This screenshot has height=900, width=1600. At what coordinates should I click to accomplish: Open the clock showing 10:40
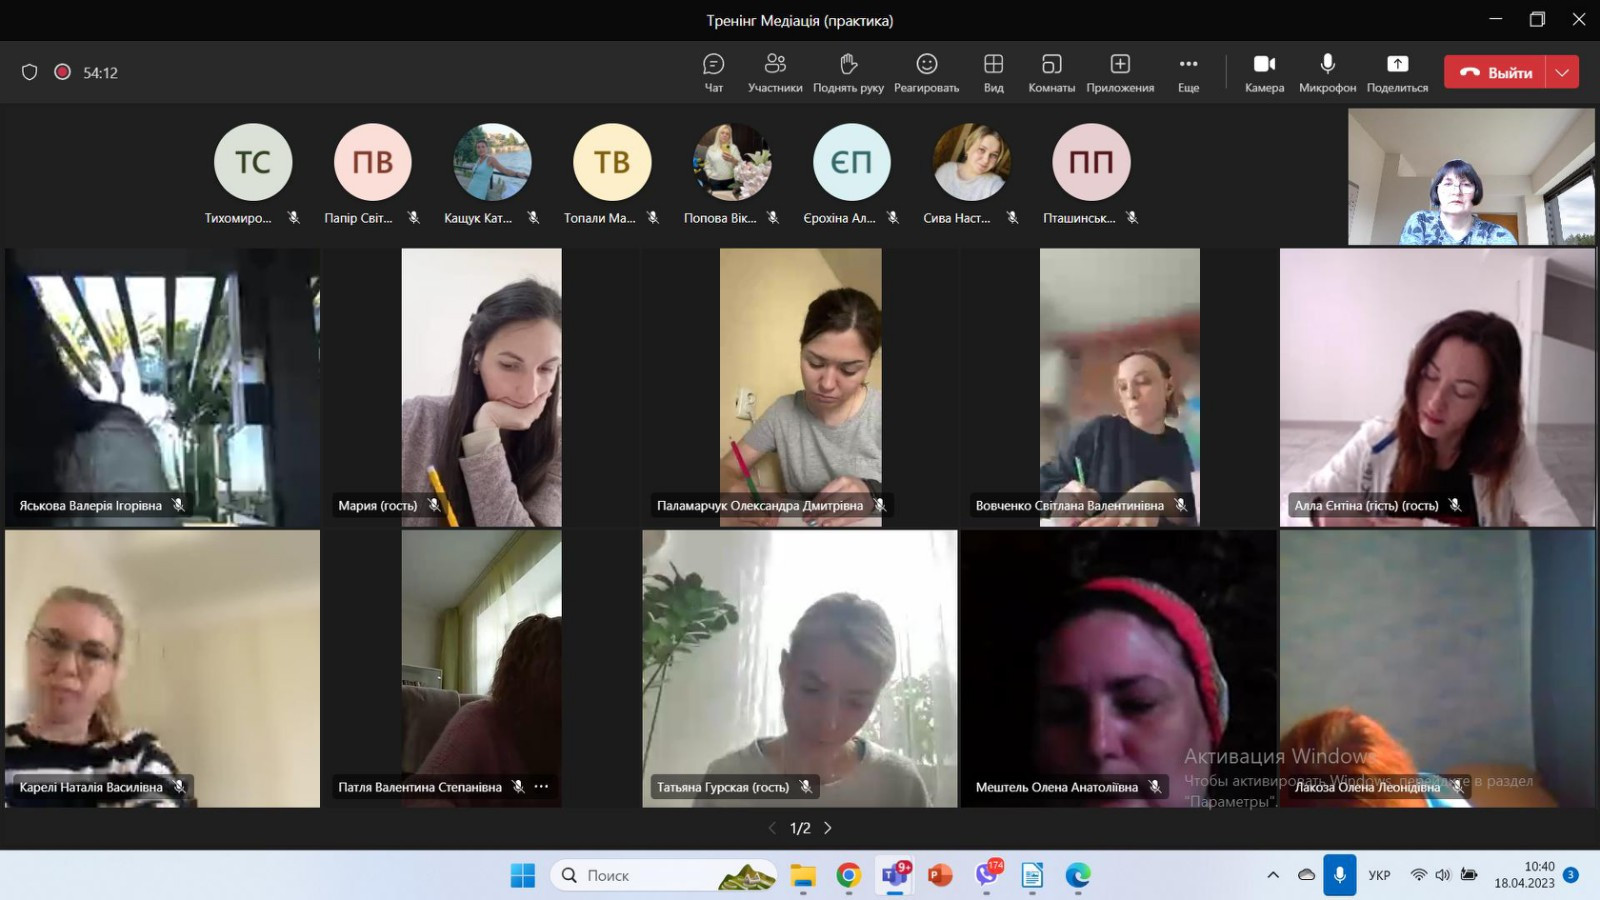coord(1525,875)
